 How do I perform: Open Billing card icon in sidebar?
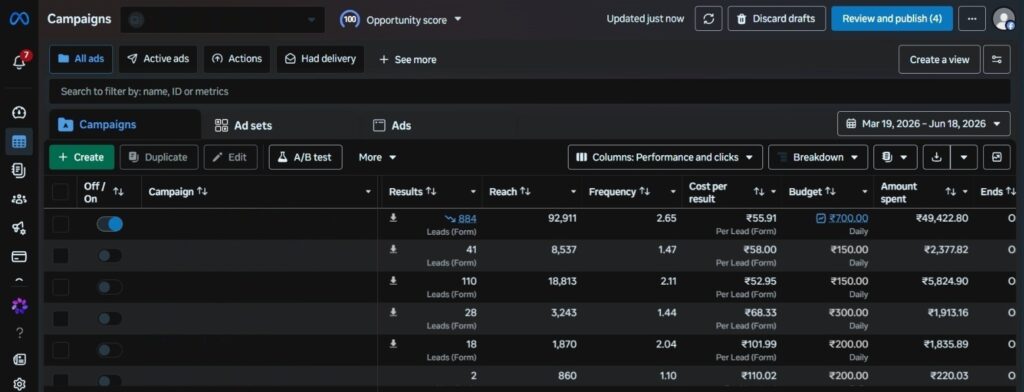tap(19, 257)
